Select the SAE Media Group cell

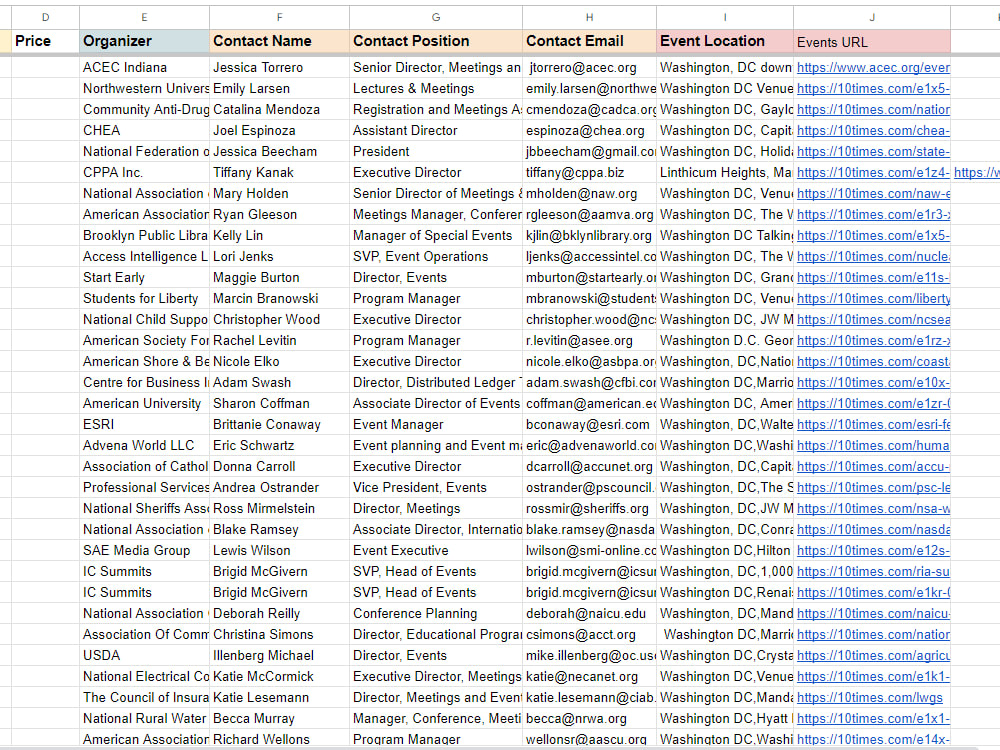[144, 551]
